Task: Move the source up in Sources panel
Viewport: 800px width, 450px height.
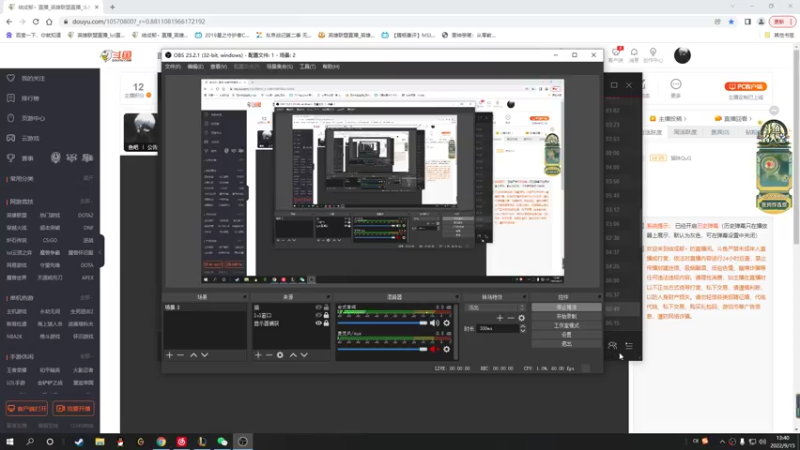Action: click(293, 355)
